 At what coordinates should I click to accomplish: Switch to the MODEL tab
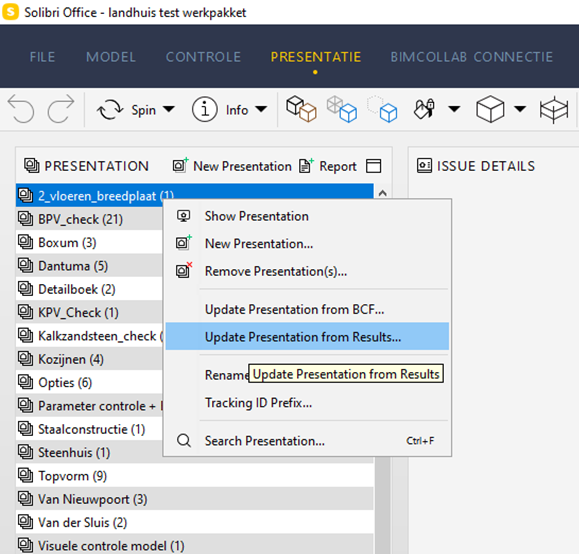click(111, 57)
